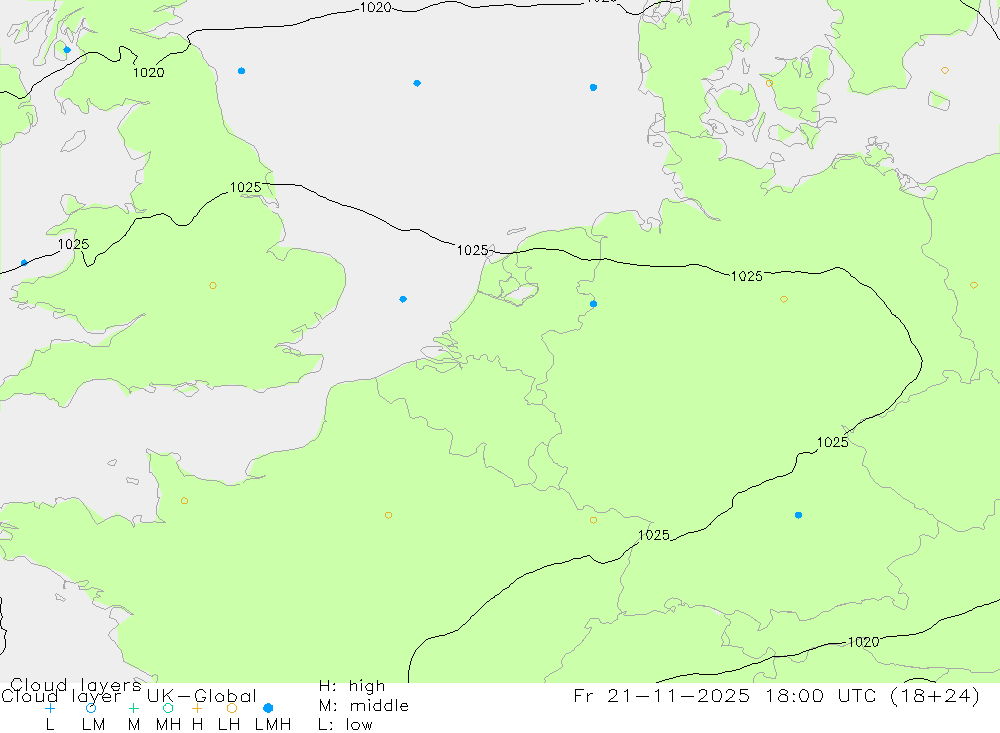Click the 'UK-Global' model name text
Screen dimensions: 1000x733
[202, 696]
